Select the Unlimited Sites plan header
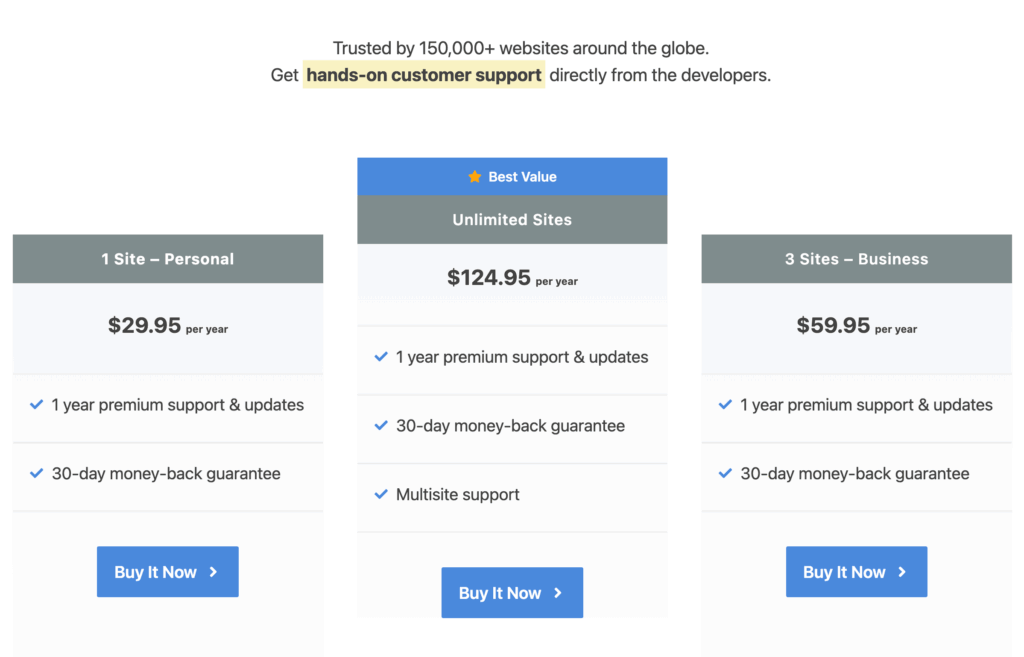This screenshot has width=1024, height=657. click(512, 220)
